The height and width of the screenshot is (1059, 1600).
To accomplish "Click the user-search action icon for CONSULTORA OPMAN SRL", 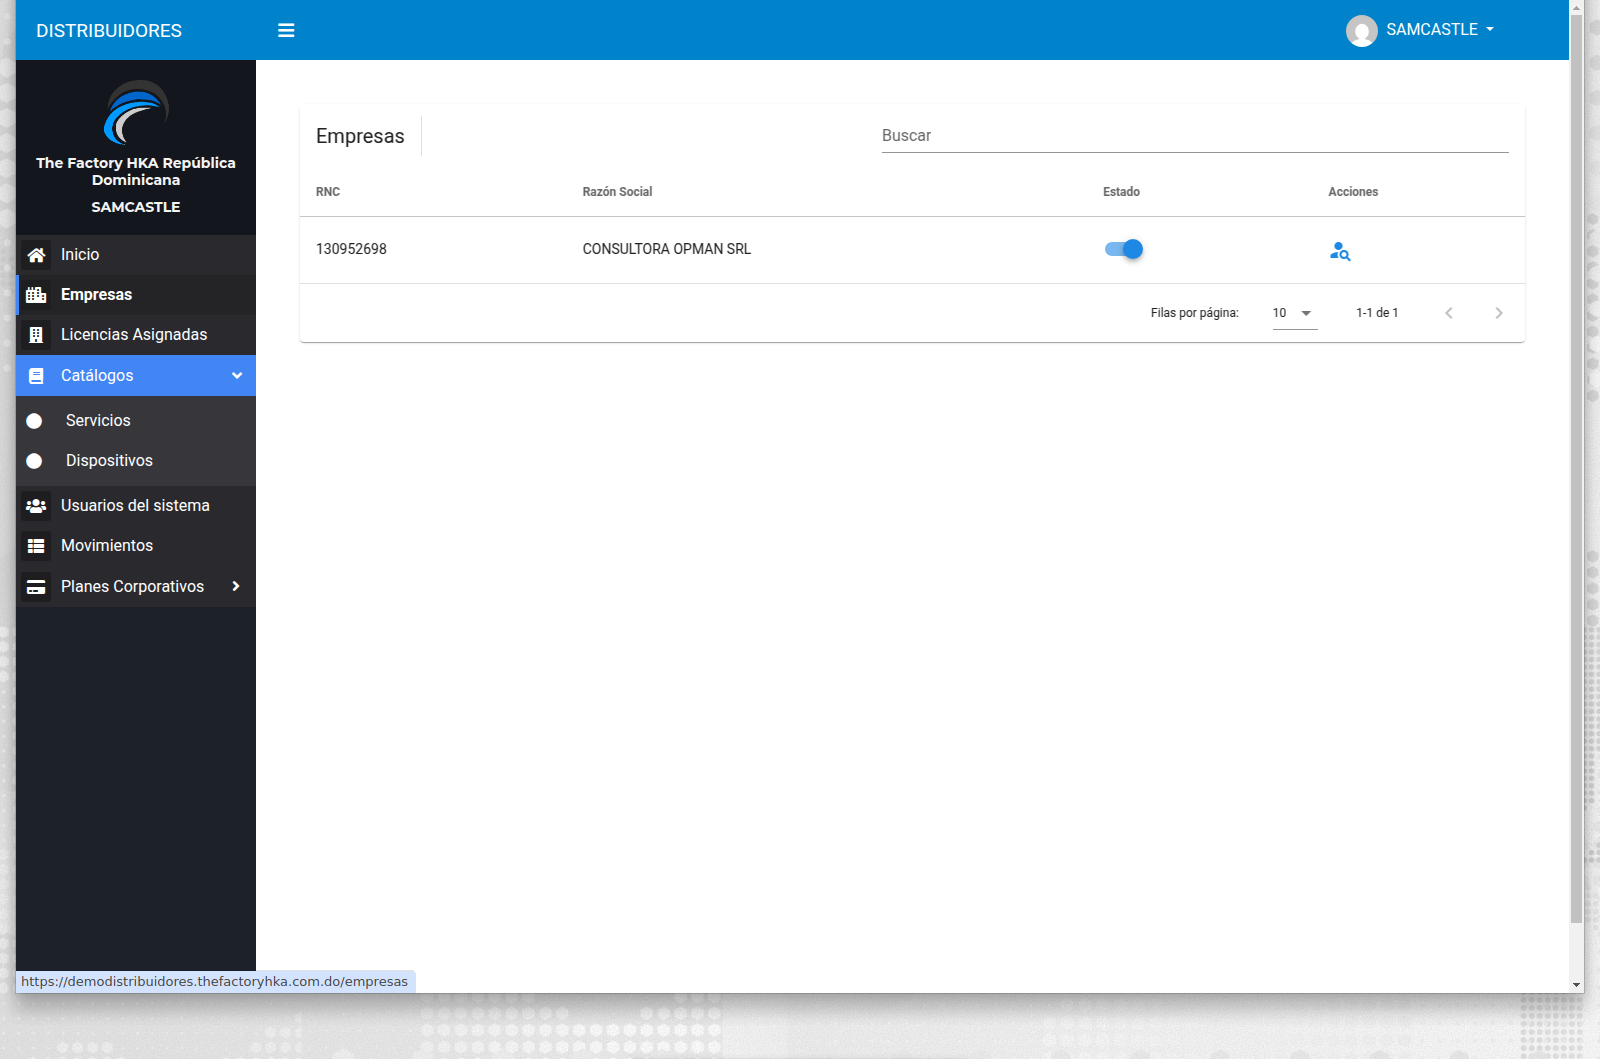I will click(1340, 251).
